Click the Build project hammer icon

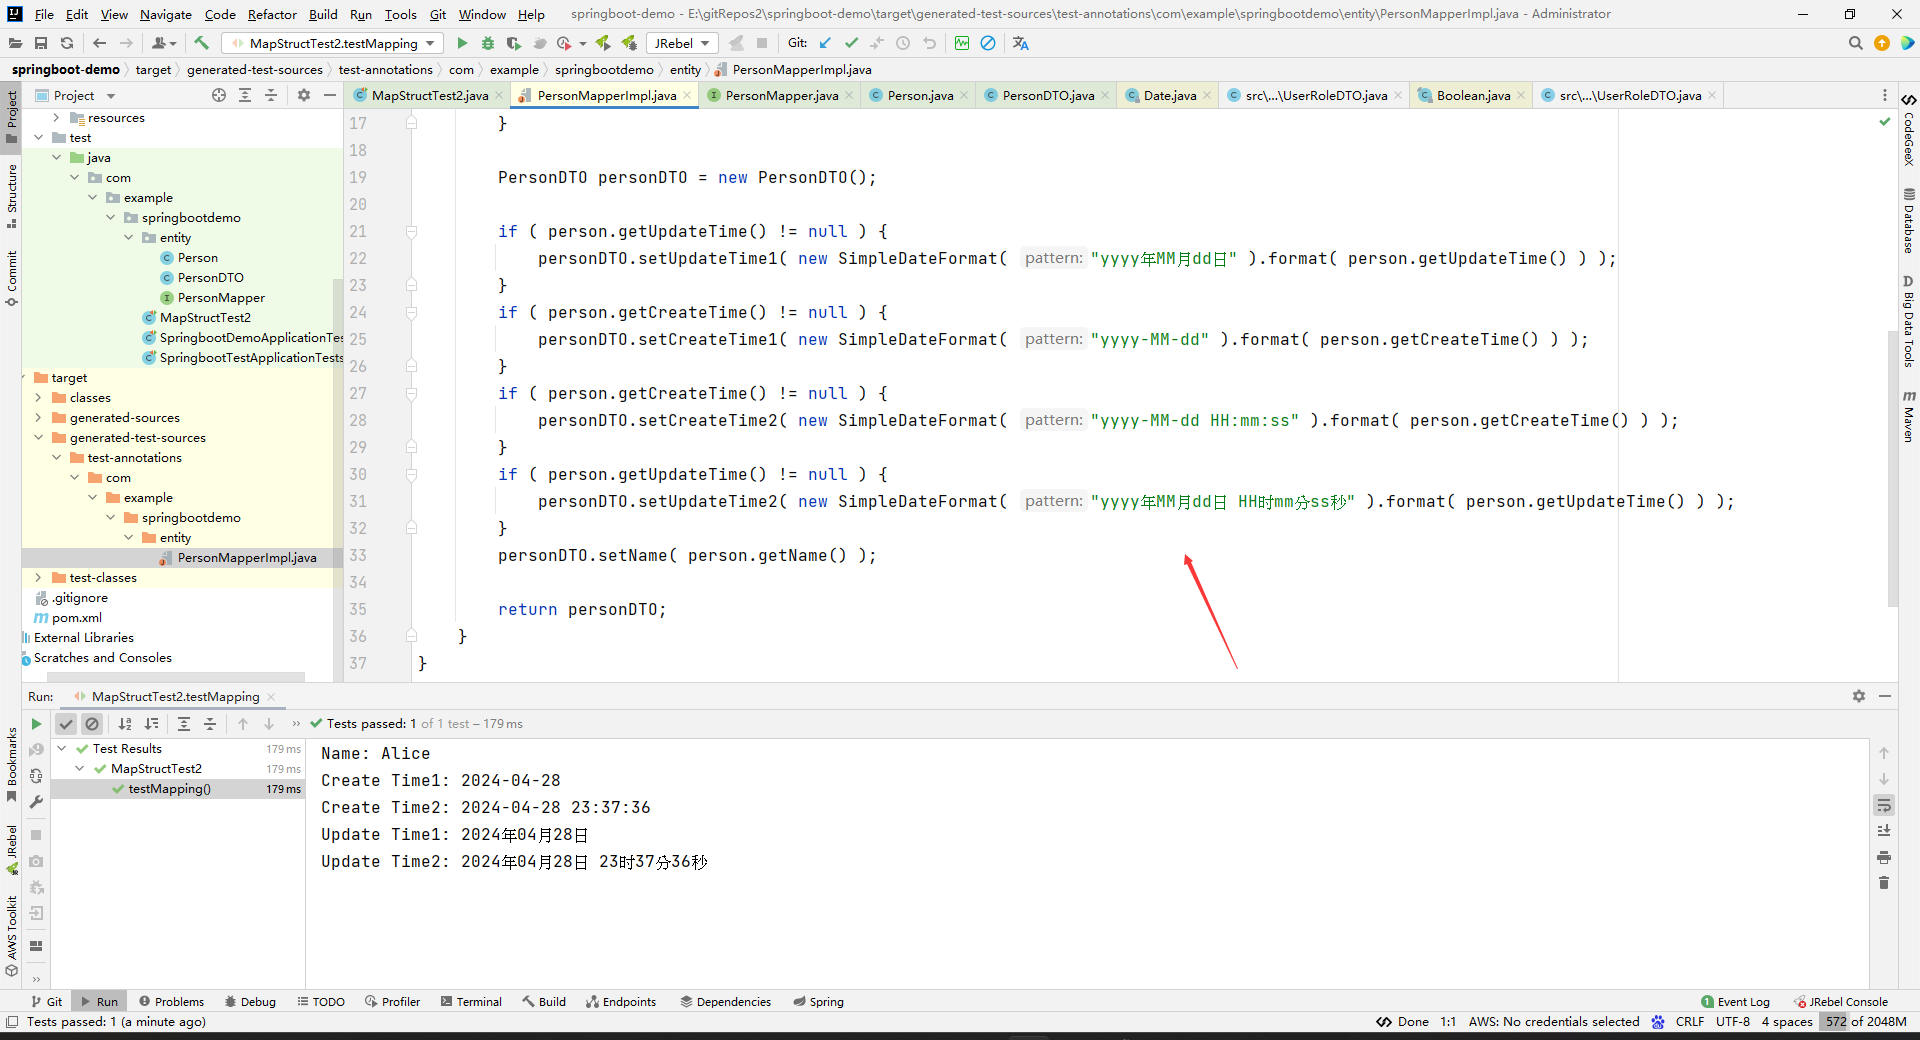[x=201, y=43]
